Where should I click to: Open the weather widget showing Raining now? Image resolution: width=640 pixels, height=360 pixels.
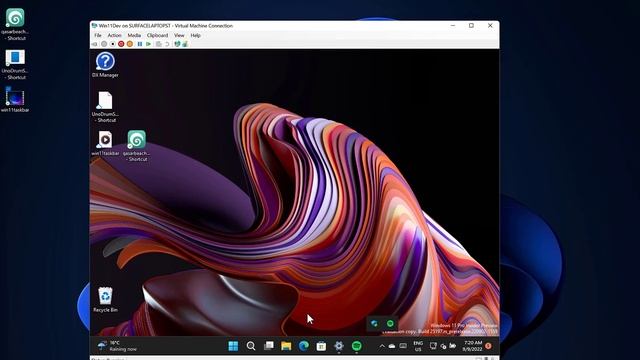coord(118,346)
